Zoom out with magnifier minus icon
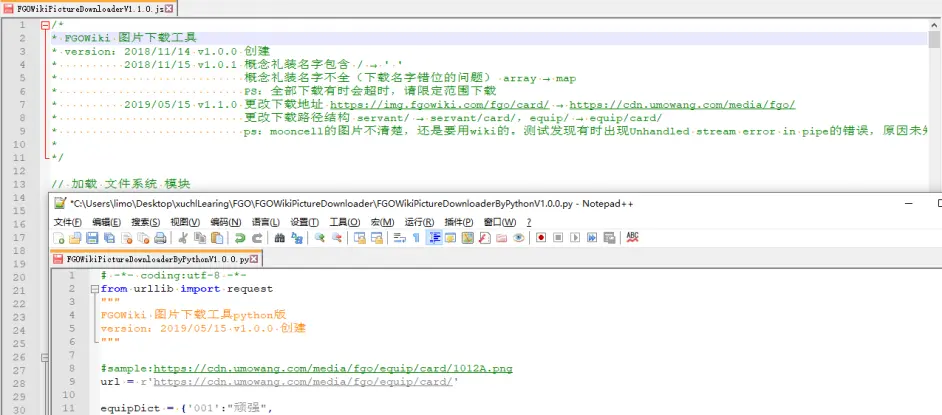Screen dimensions: 942x415 (338, 238)
